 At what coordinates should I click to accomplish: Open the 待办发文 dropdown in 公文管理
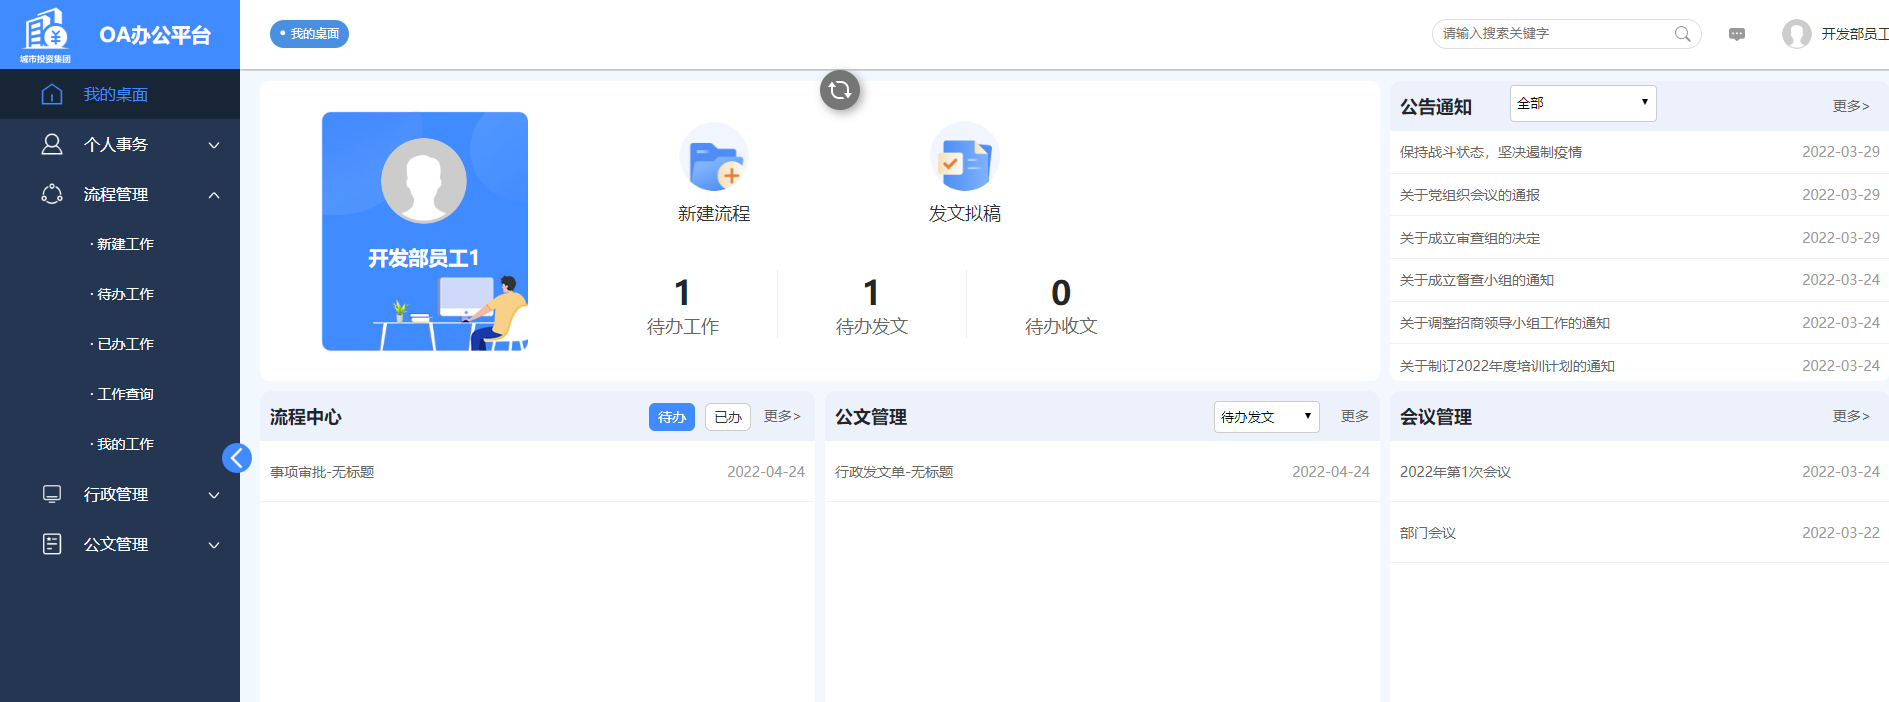point(1266,417)
